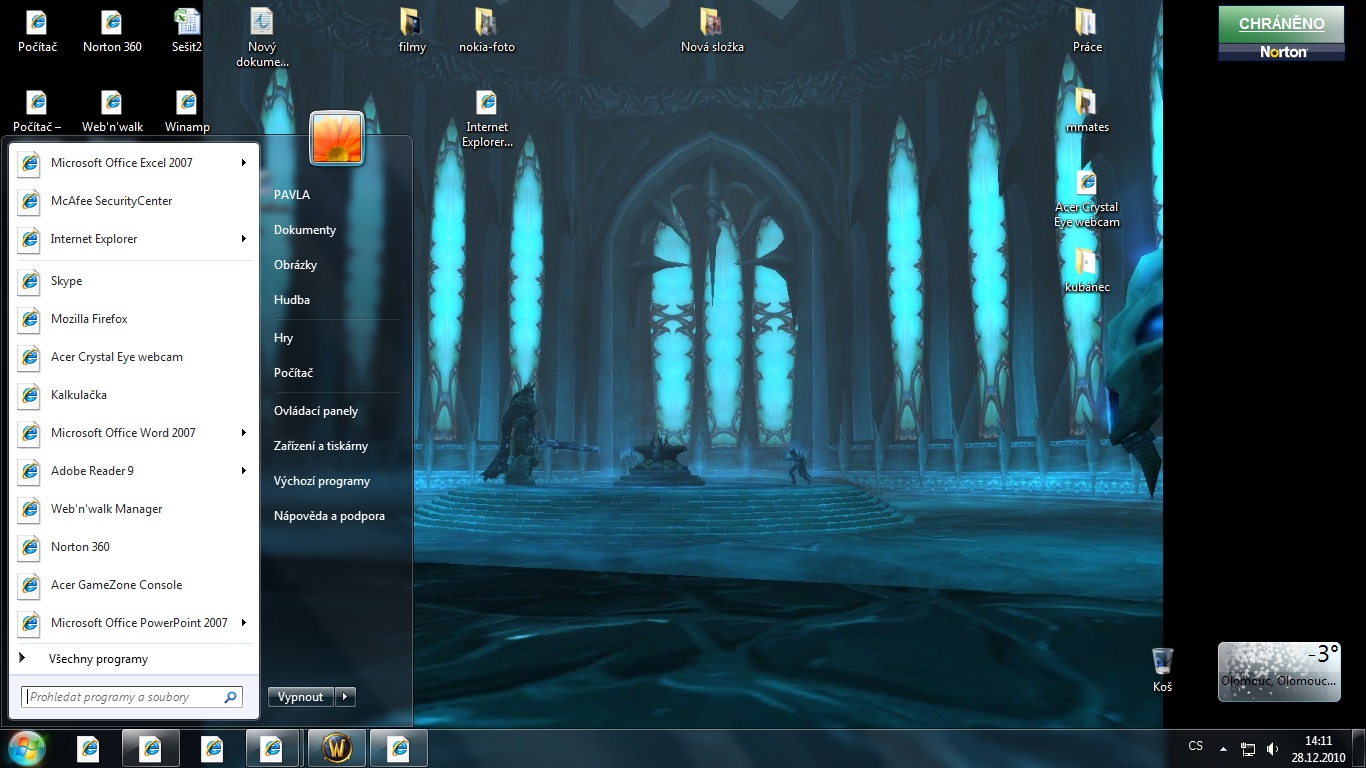This screenshot has width=1366, height=768.
Task: Open the kubanec folder on desktop
Action: (x=1087, y=270)
